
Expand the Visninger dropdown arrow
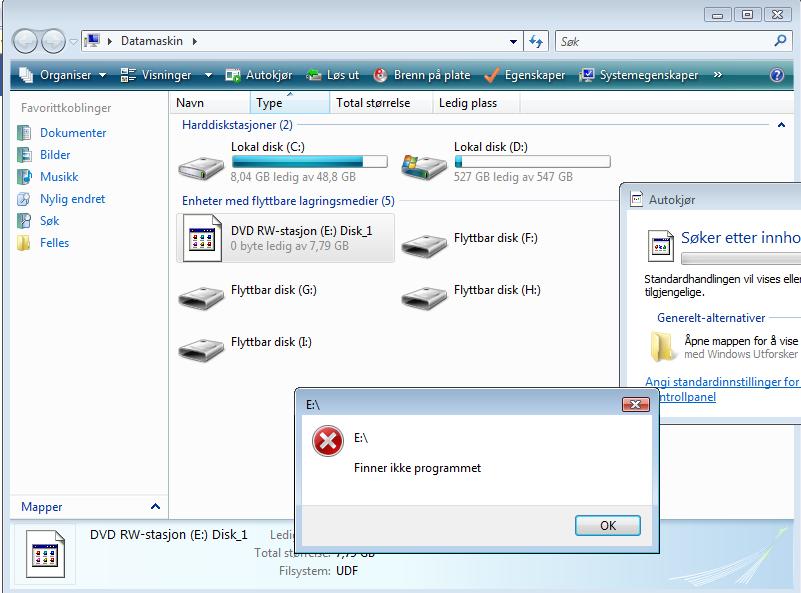[208, 75]
